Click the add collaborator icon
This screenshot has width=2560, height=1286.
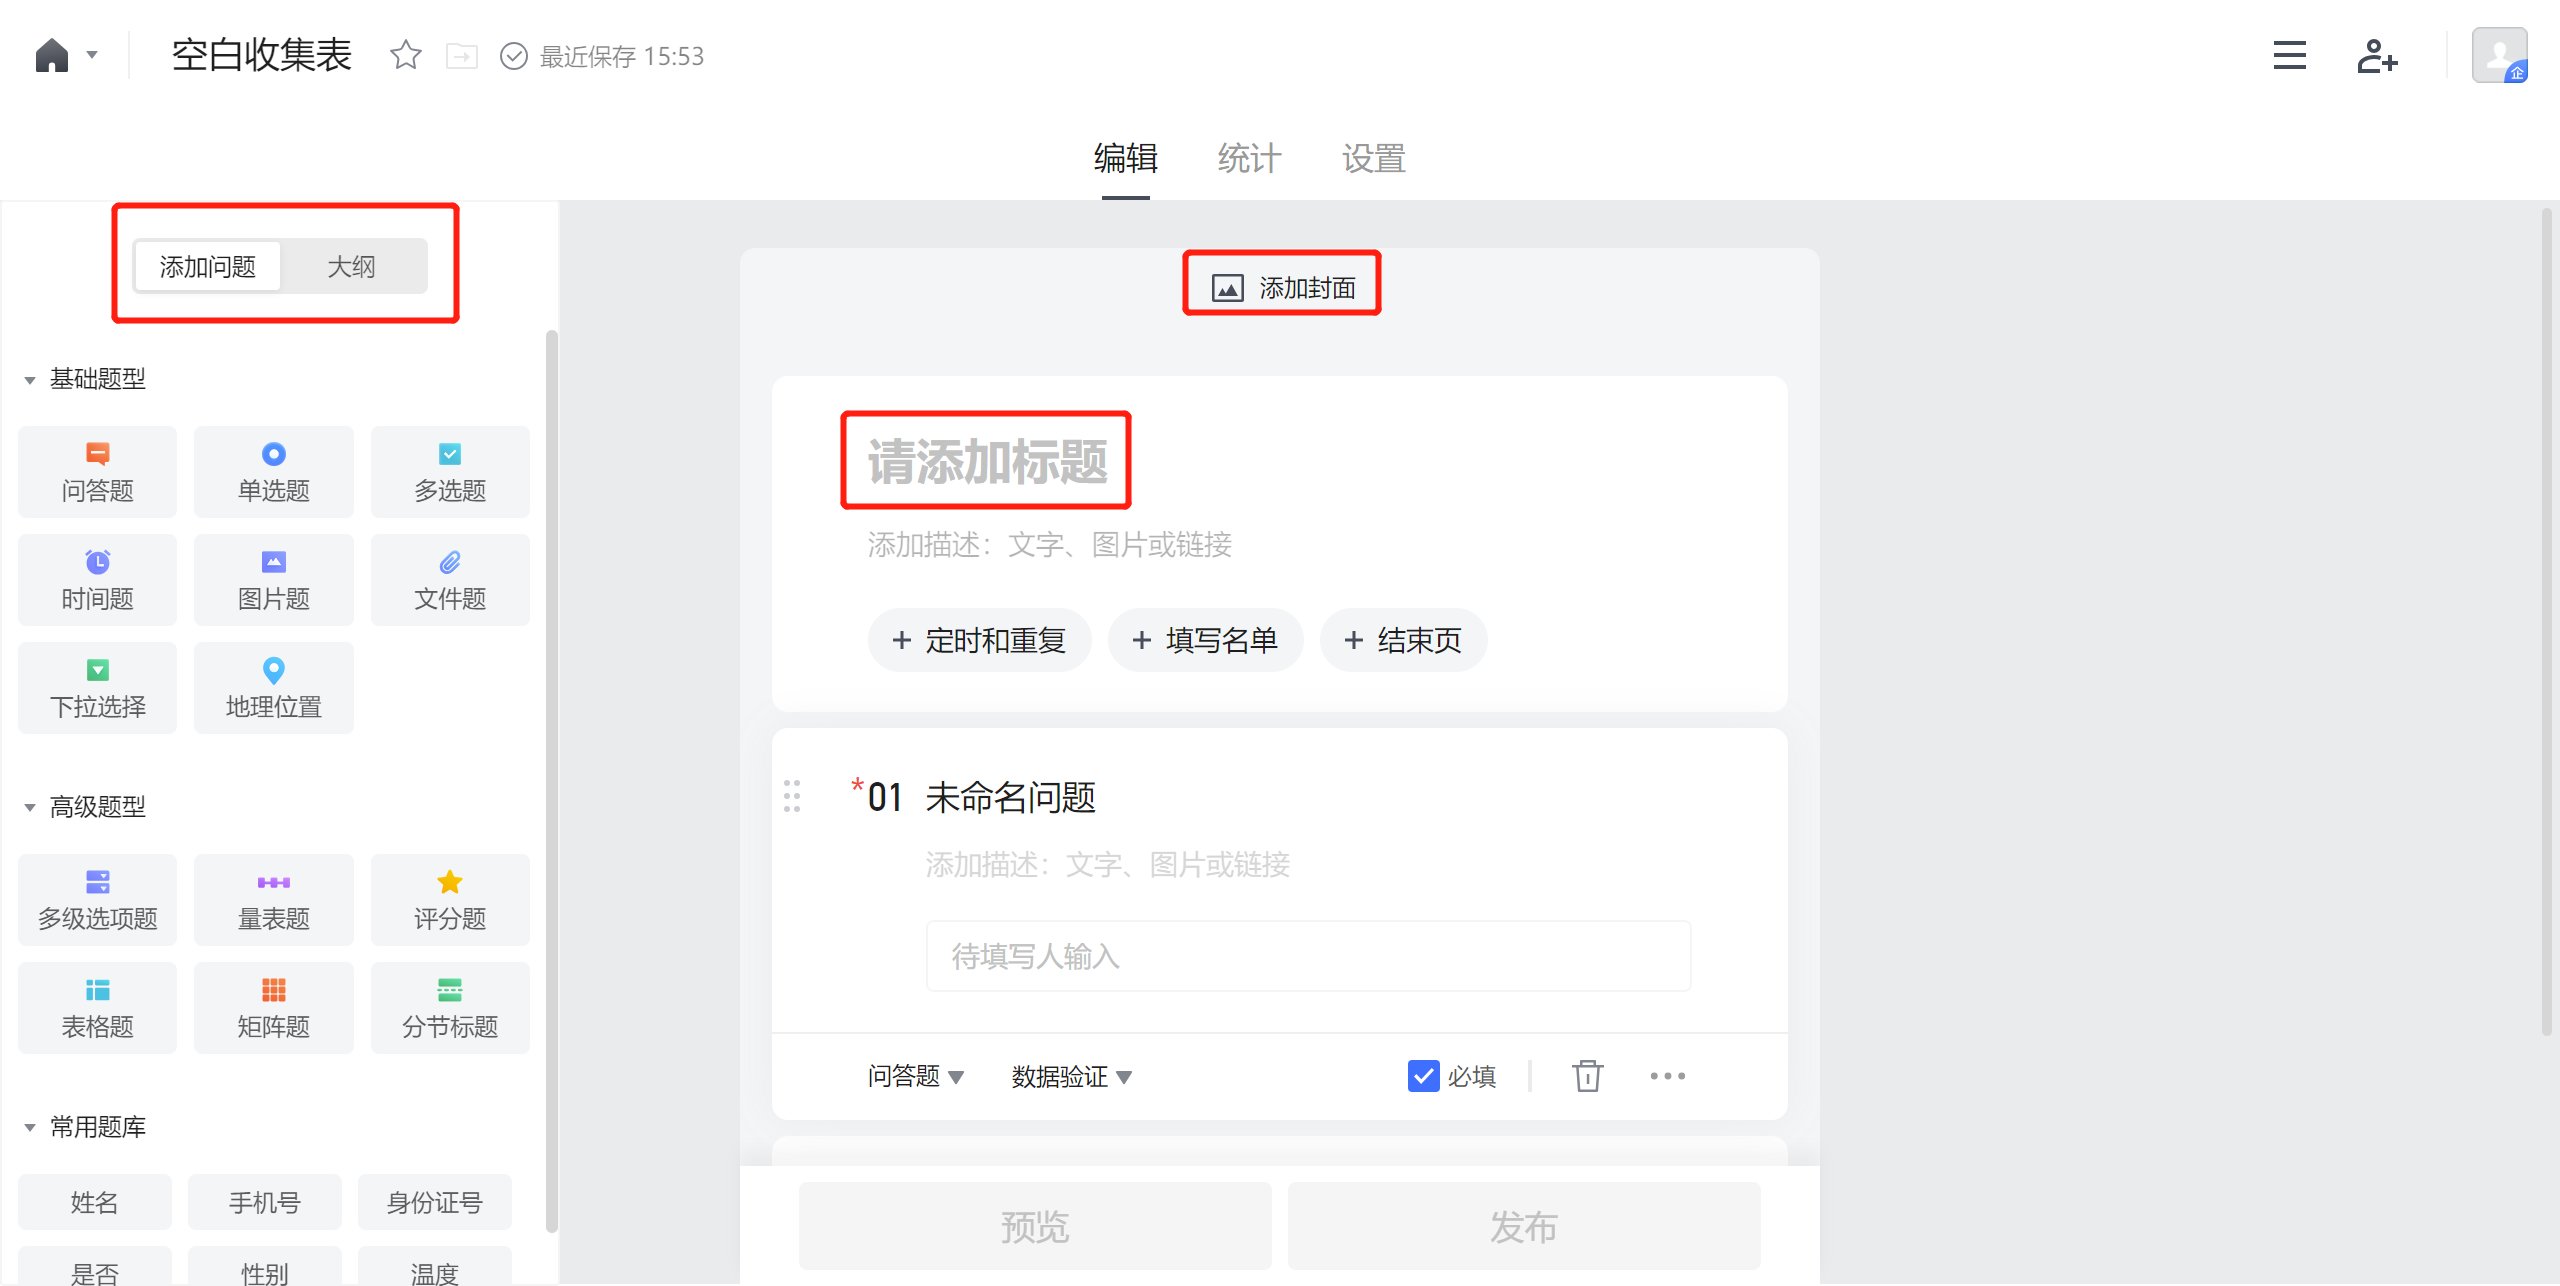pyautogui.click(x=2377, y=56)
